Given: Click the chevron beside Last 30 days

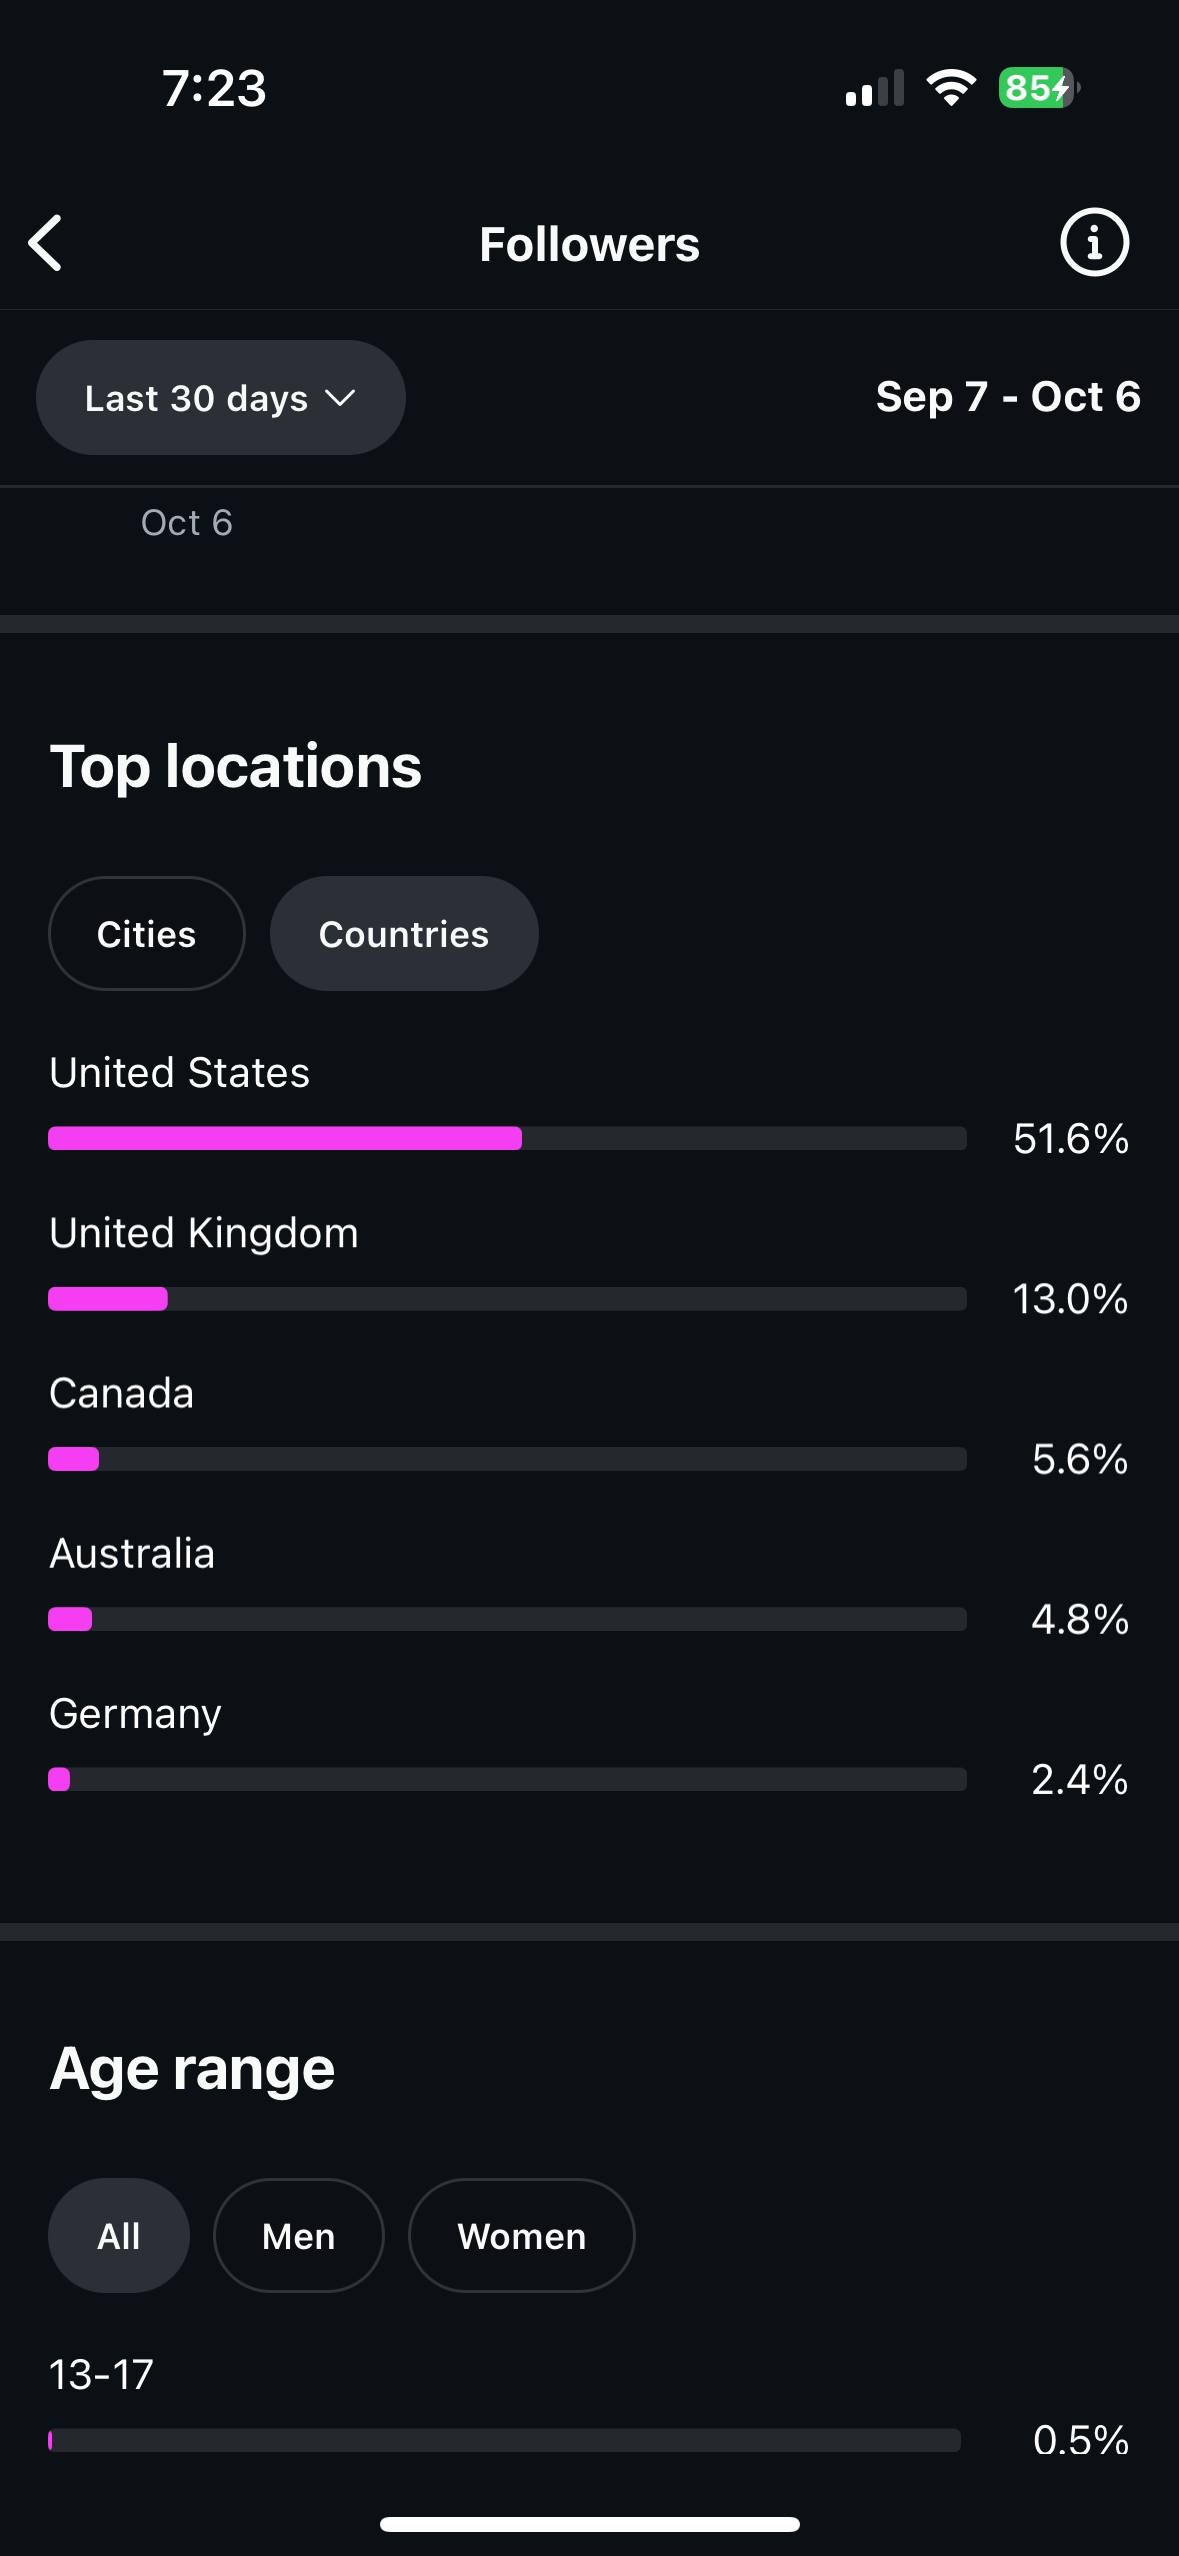Looking at the screenshot, I should (x=341, y=398).
